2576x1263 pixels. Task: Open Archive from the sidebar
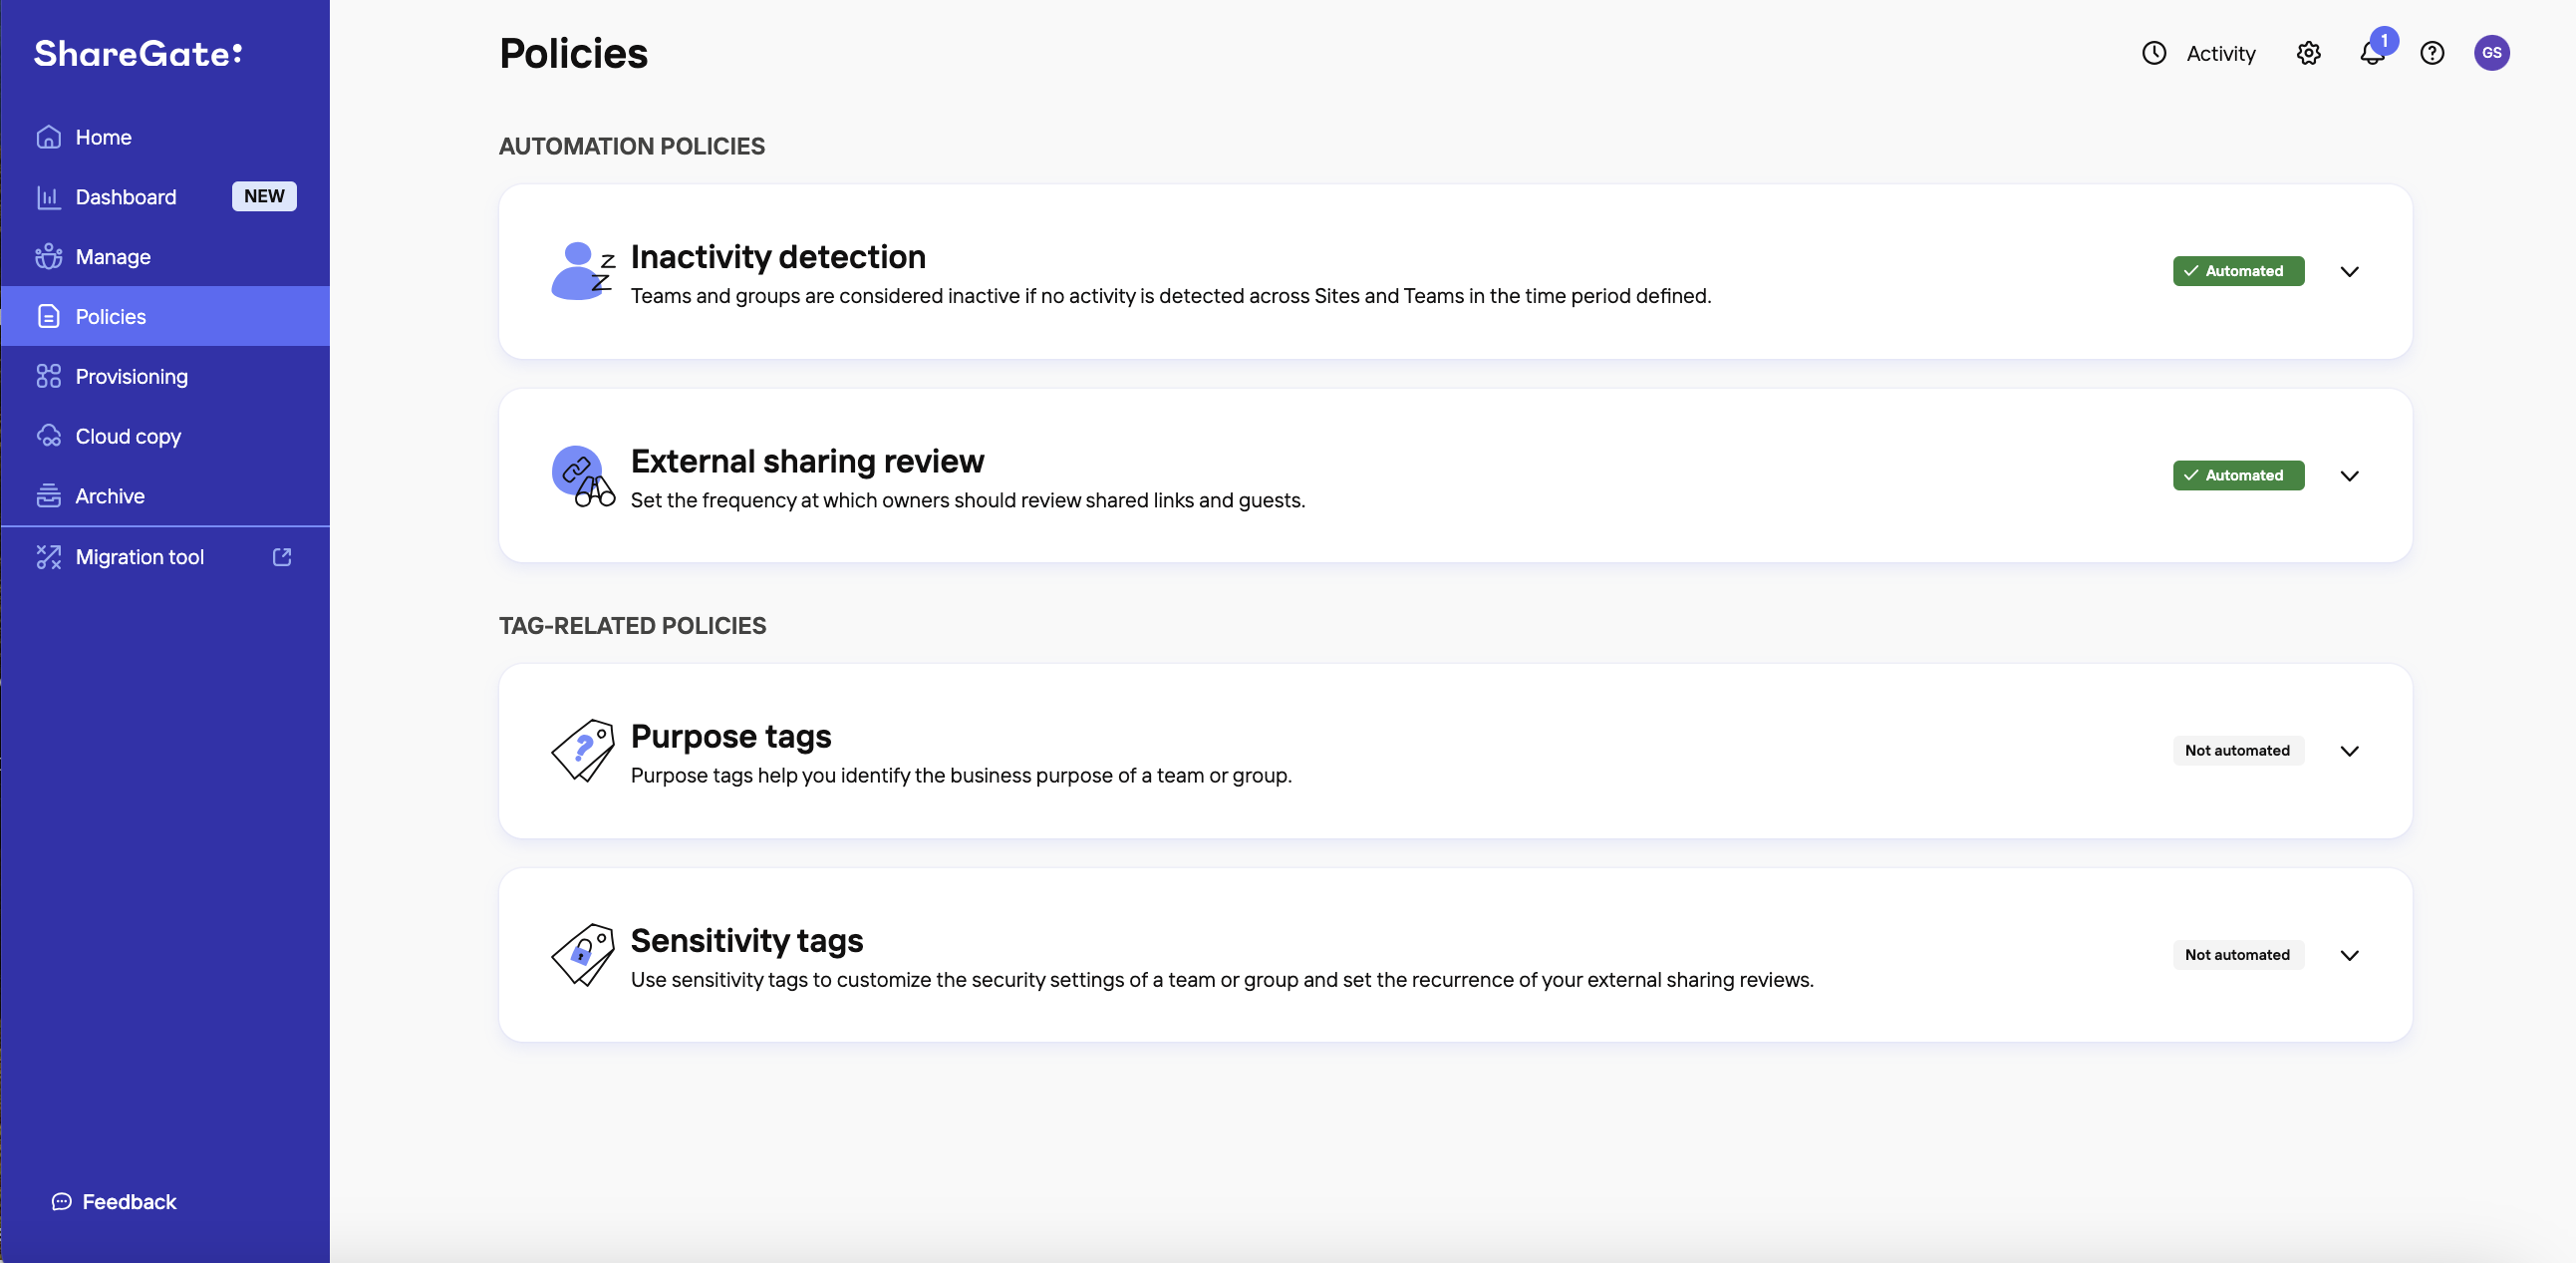(x=165, y=496)
